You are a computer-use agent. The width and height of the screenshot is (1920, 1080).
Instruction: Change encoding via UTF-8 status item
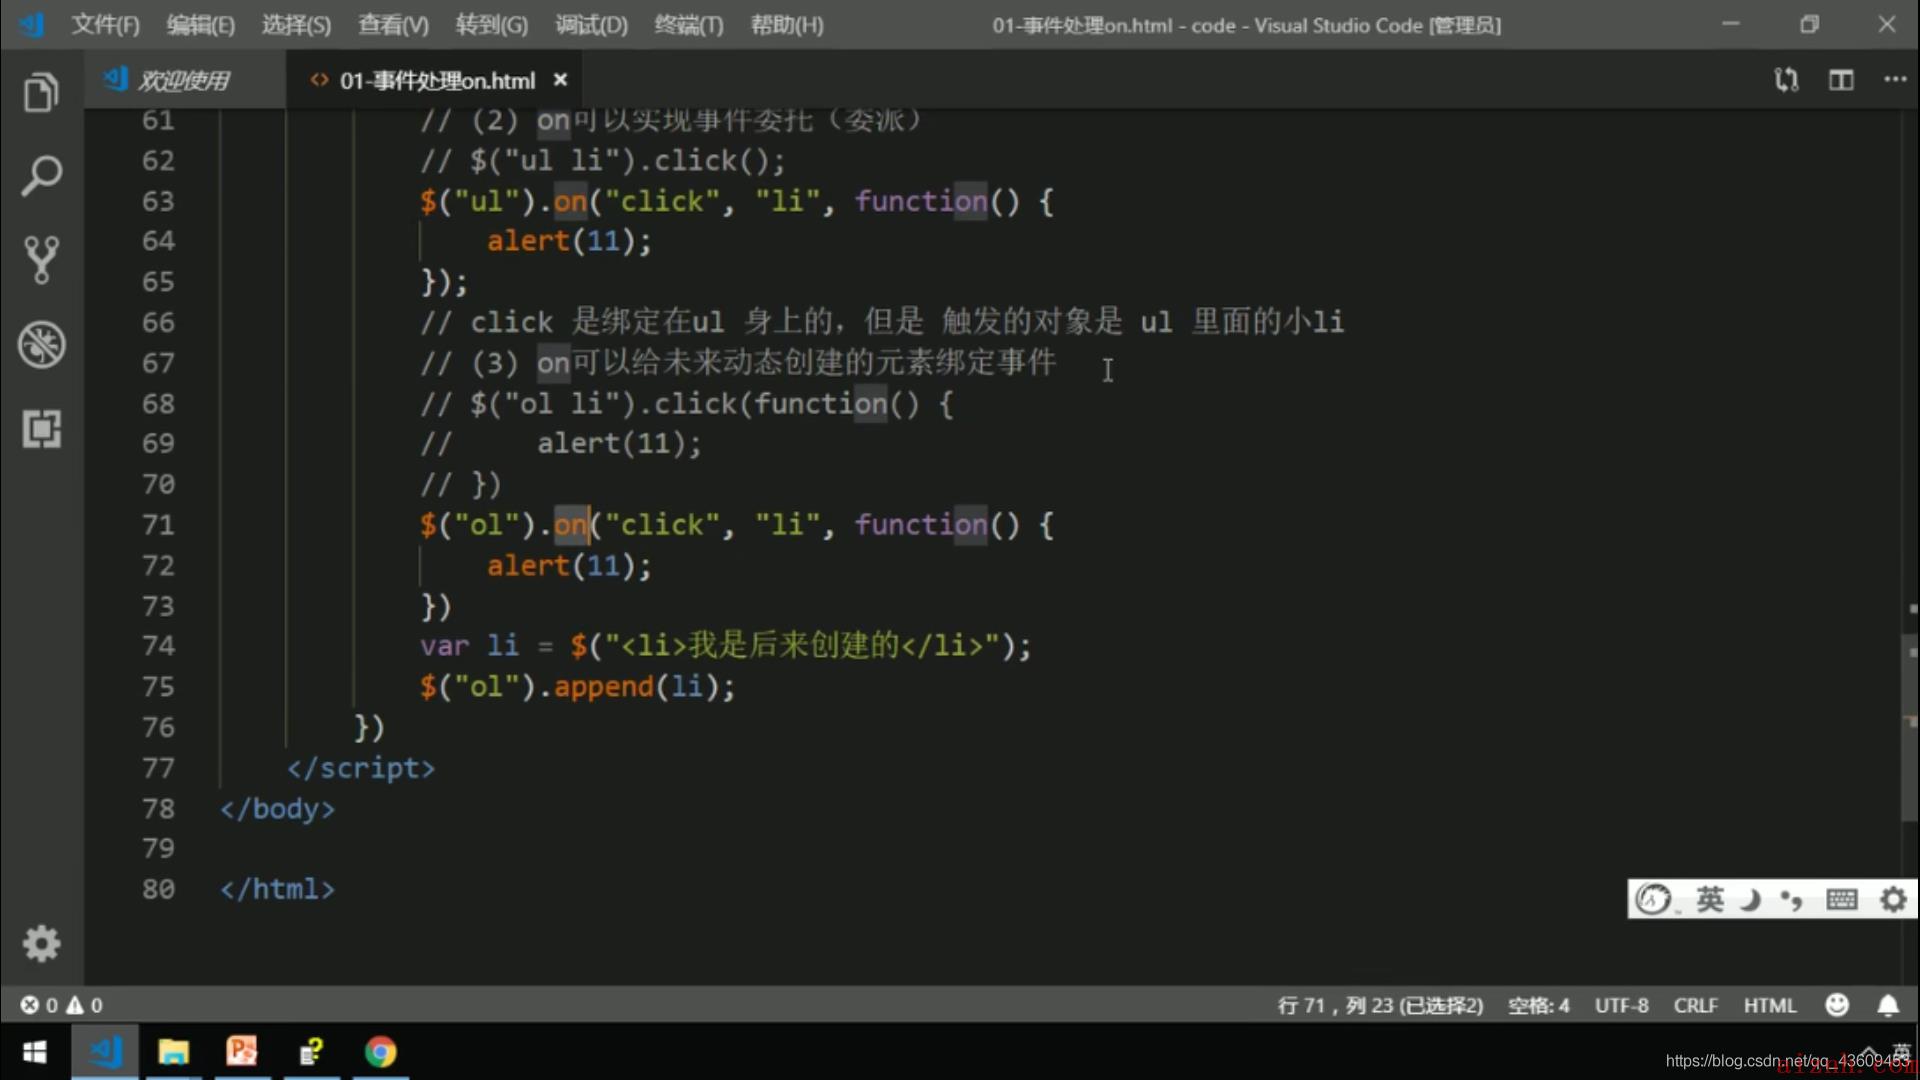(x=1621, y=1005)
